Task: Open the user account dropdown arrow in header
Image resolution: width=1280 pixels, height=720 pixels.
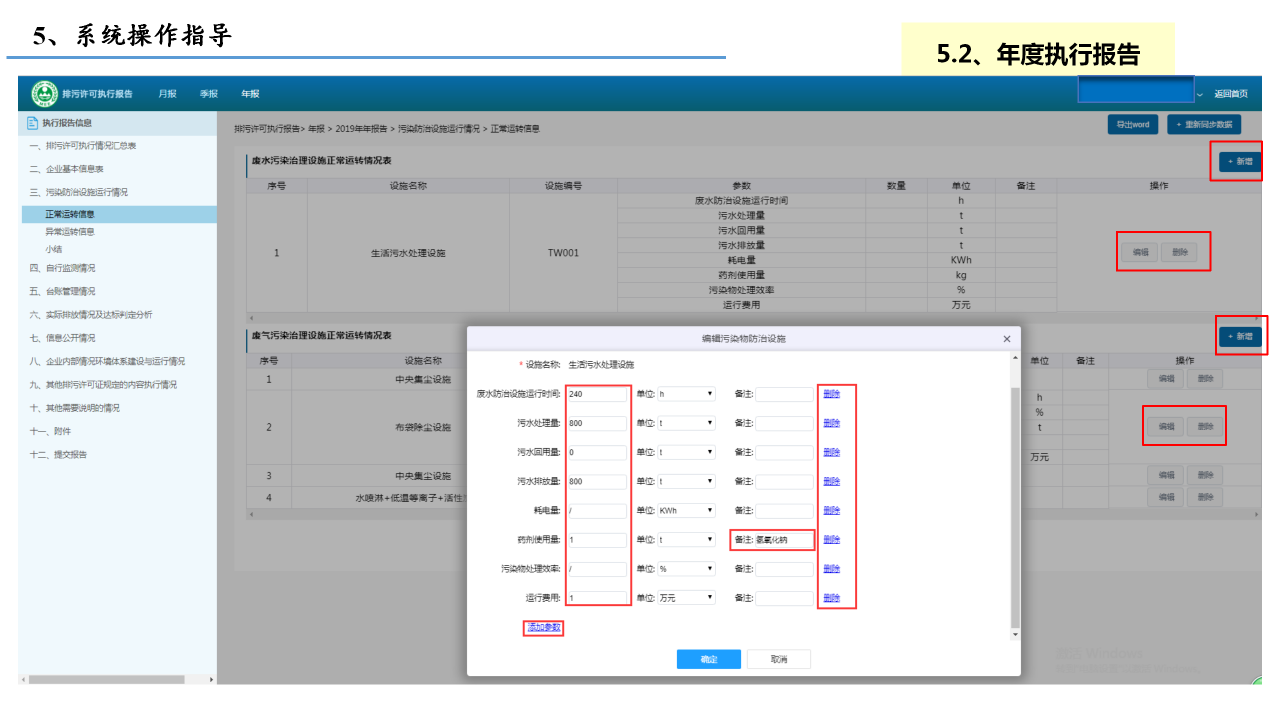Action: tap(1200, 94)
